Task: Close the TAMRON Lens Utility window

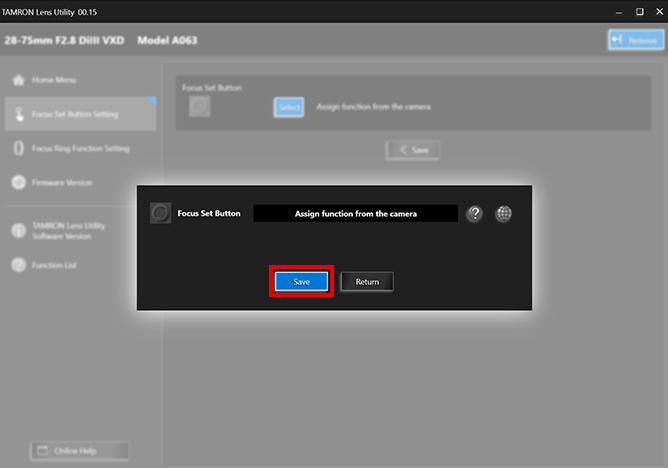Action: pos(659,11)
